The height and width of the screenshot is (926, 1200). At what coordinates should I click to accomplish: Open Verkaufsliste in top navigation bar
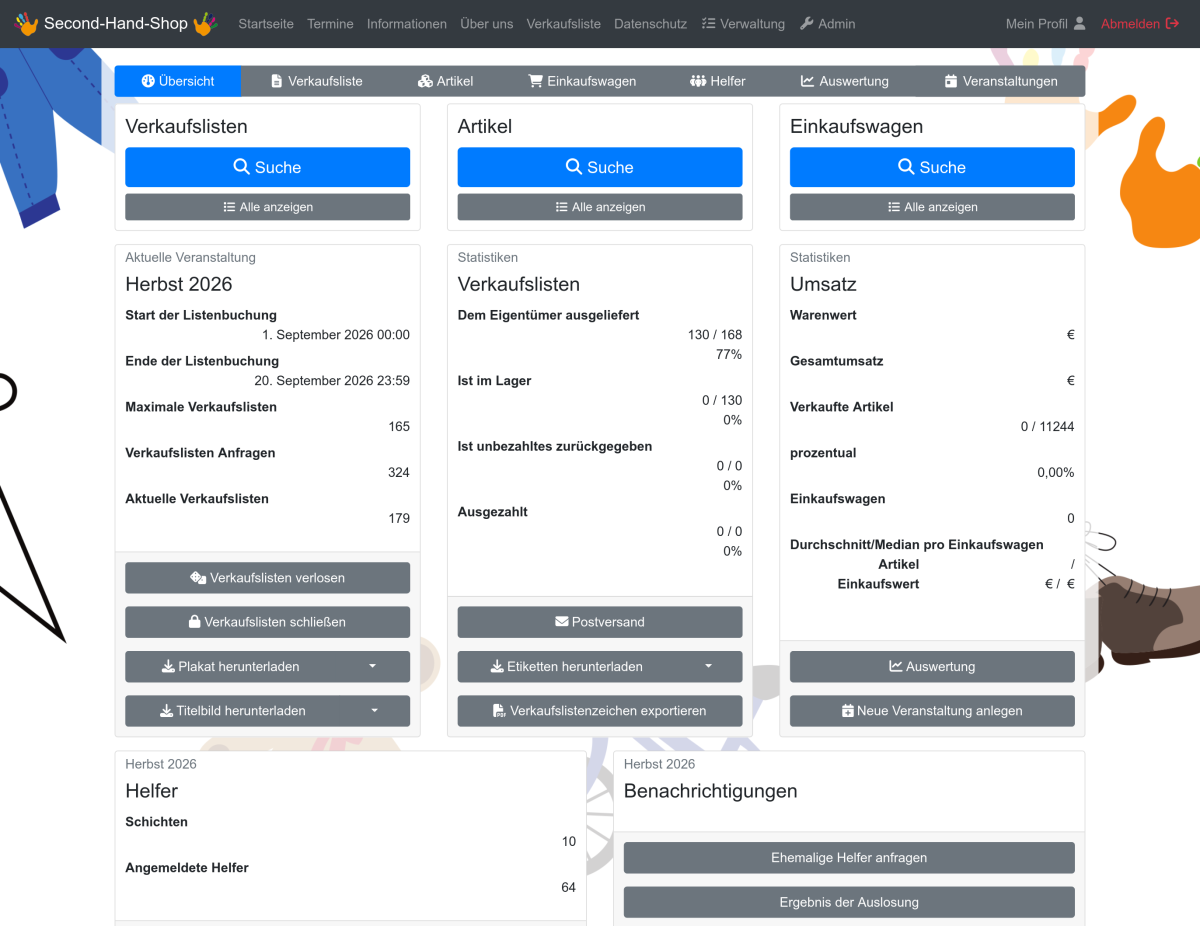564,24
